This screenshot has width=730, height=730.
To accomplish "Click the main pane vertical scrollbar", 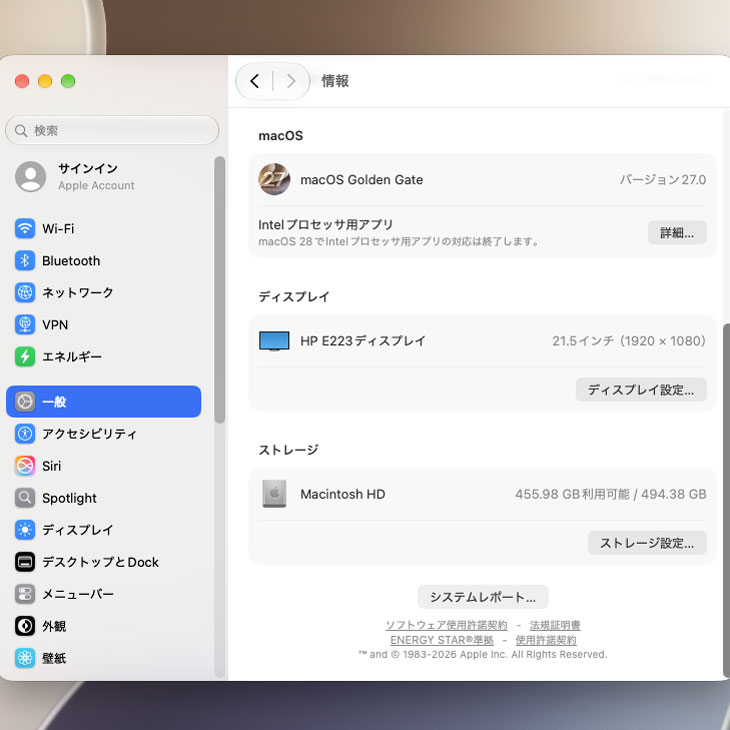I will pyautogui.click(x=726, y=500).
